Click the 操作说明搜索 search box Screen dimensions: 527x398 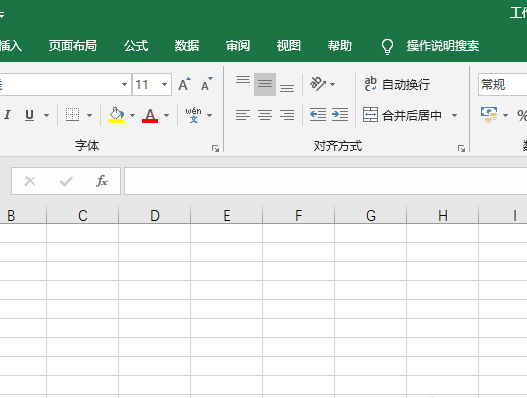pyautogui.click(x=443, y=46)
